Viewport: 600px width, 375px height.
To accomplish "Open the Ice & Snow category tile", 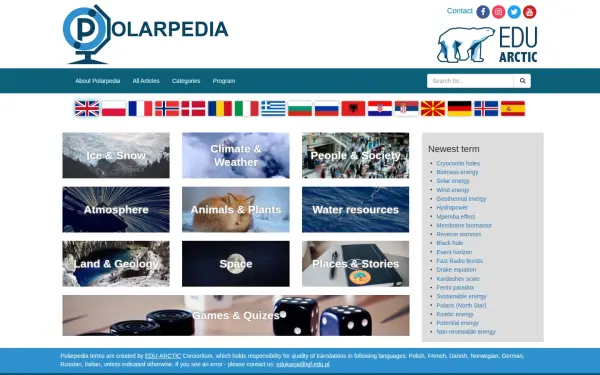I will click(x=116, y=155).
